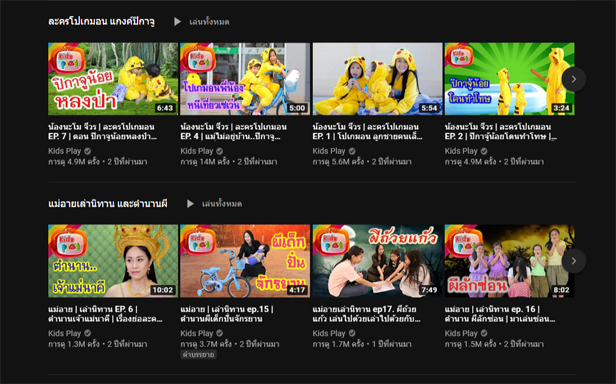Open video title เล่านิทาน ep. 16
The height and width of the screenshot is (384, 616).
(500, 314)
